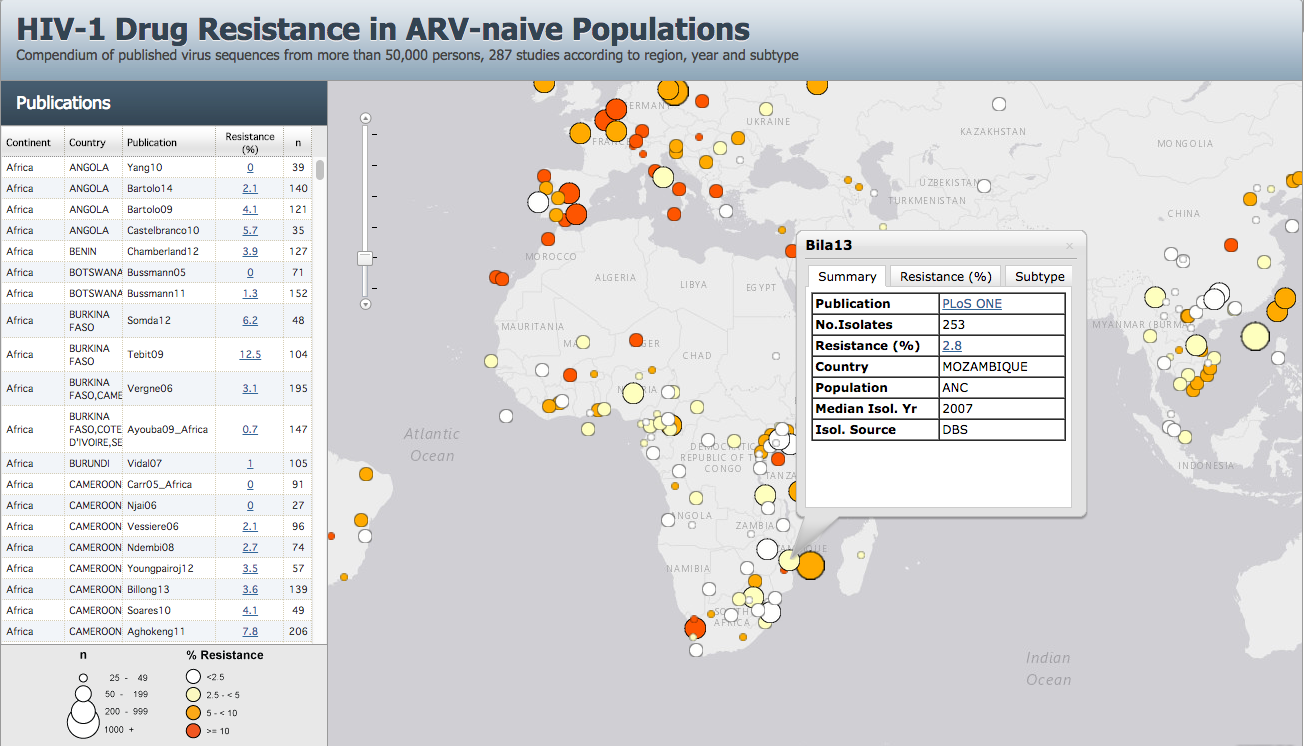Open the 12.5 resistance link for Tebit09
The image size is (1304, 746).
tap(250, 355)
